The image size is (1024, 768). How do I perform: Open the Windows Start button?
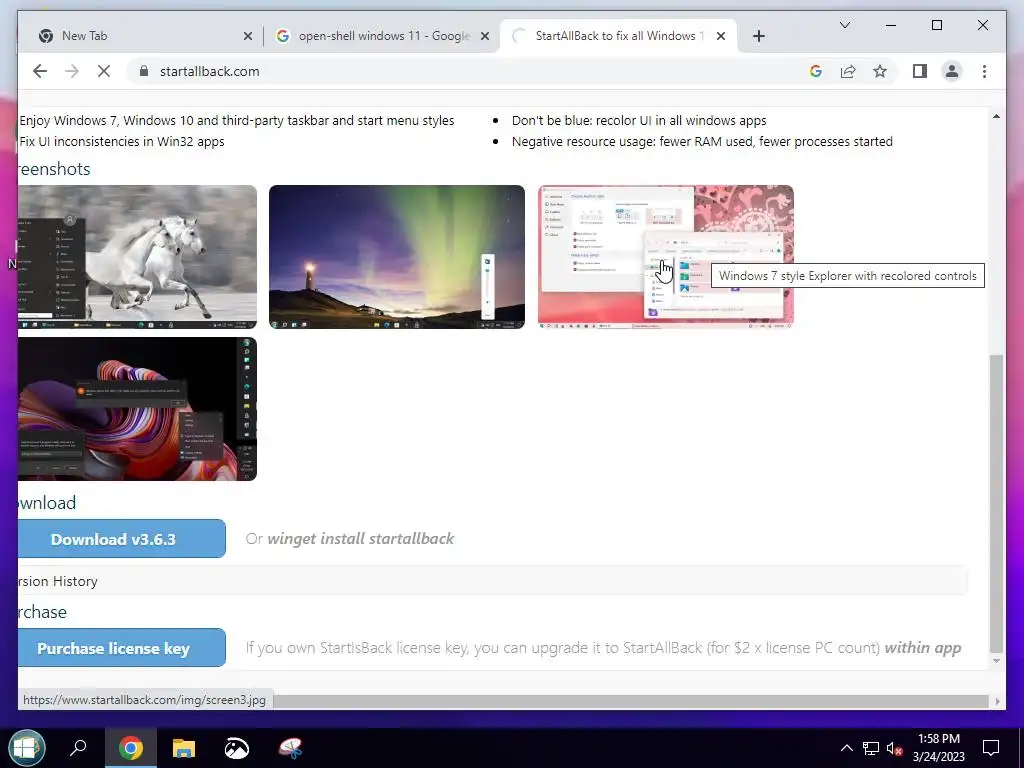click(x=26, y=748)
